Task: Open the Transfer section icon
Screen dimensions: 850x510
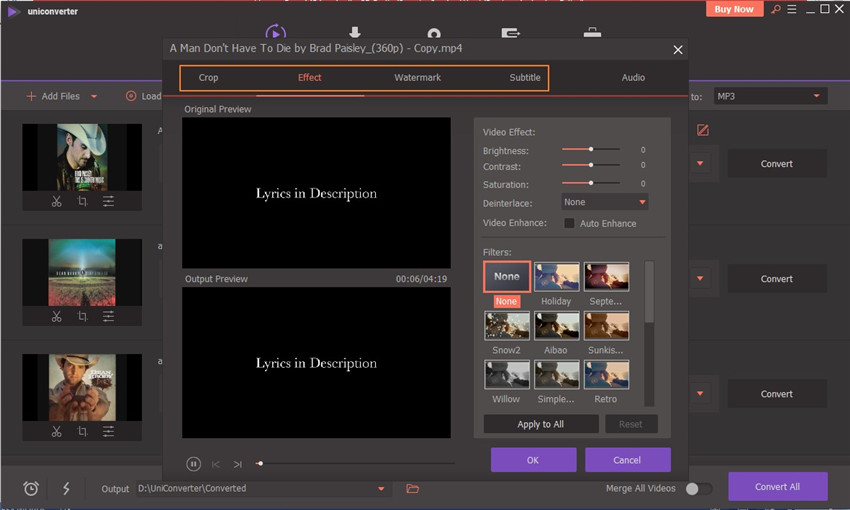Action: [510, 33]
